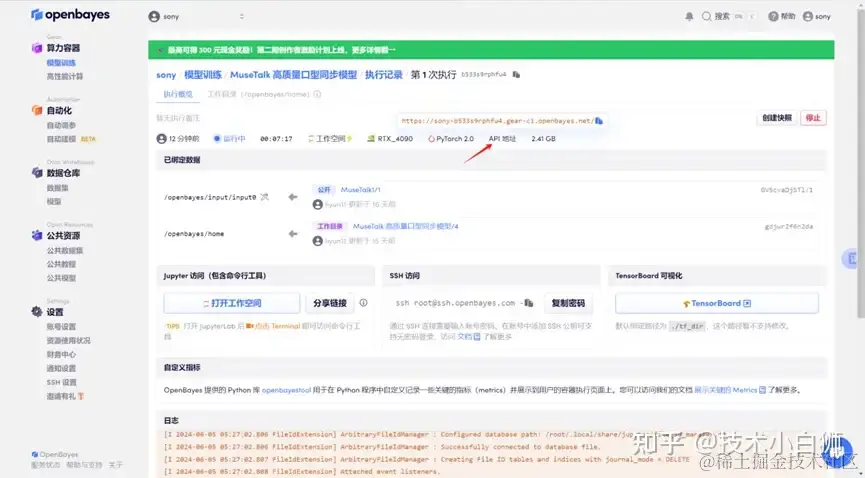Image resolution: width=865 pixels, height=478 pixels.
Task: Click the 2.41 GB storage value
Action: point(543,139)
